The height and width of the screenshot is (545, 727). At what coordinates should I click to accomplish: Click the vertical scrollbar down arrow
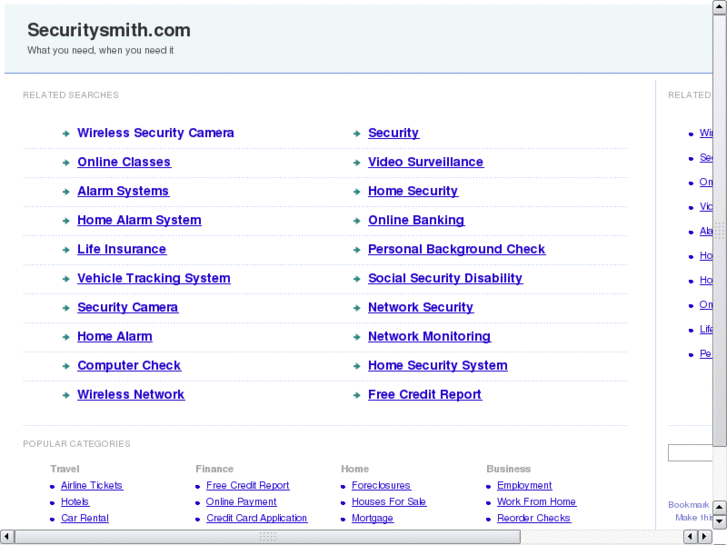[x=720, y=522]
